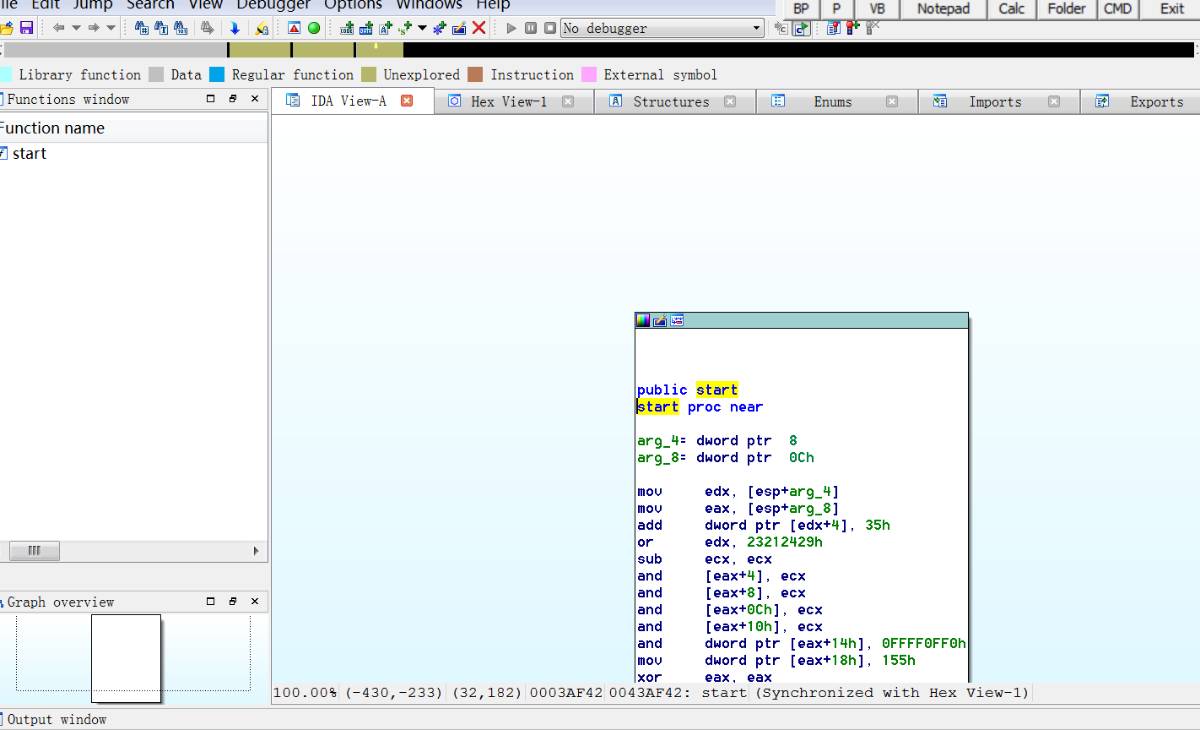The width and height of the screenshot is (1200, 730).
Task: Click the Save database floppy icon
Action: click(x=26, y=28)
